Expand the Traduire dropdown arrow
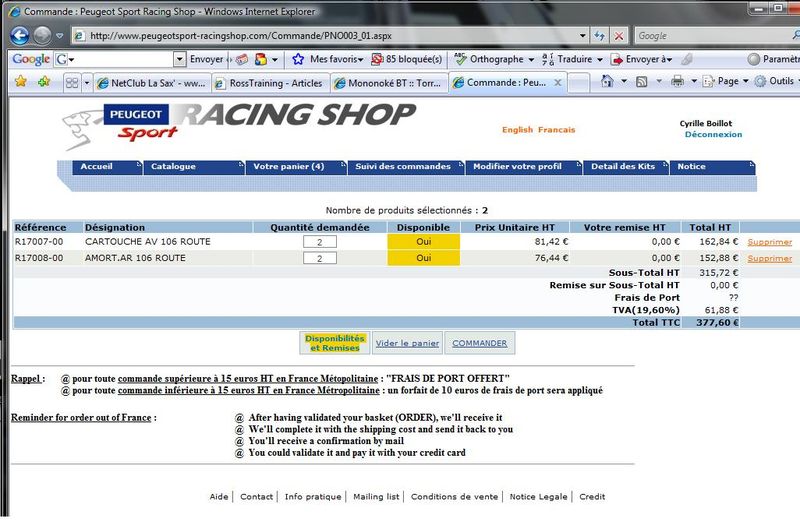The image size is (800, 529). 599,59
